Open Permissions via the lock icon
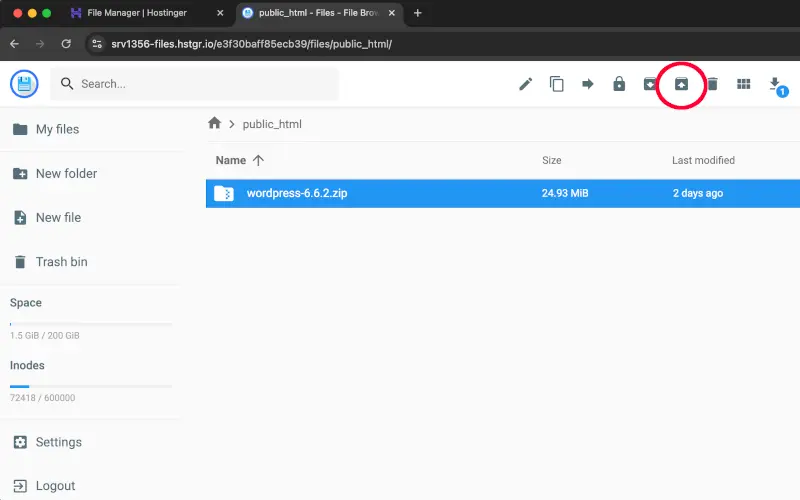 [x=619, y=84]
